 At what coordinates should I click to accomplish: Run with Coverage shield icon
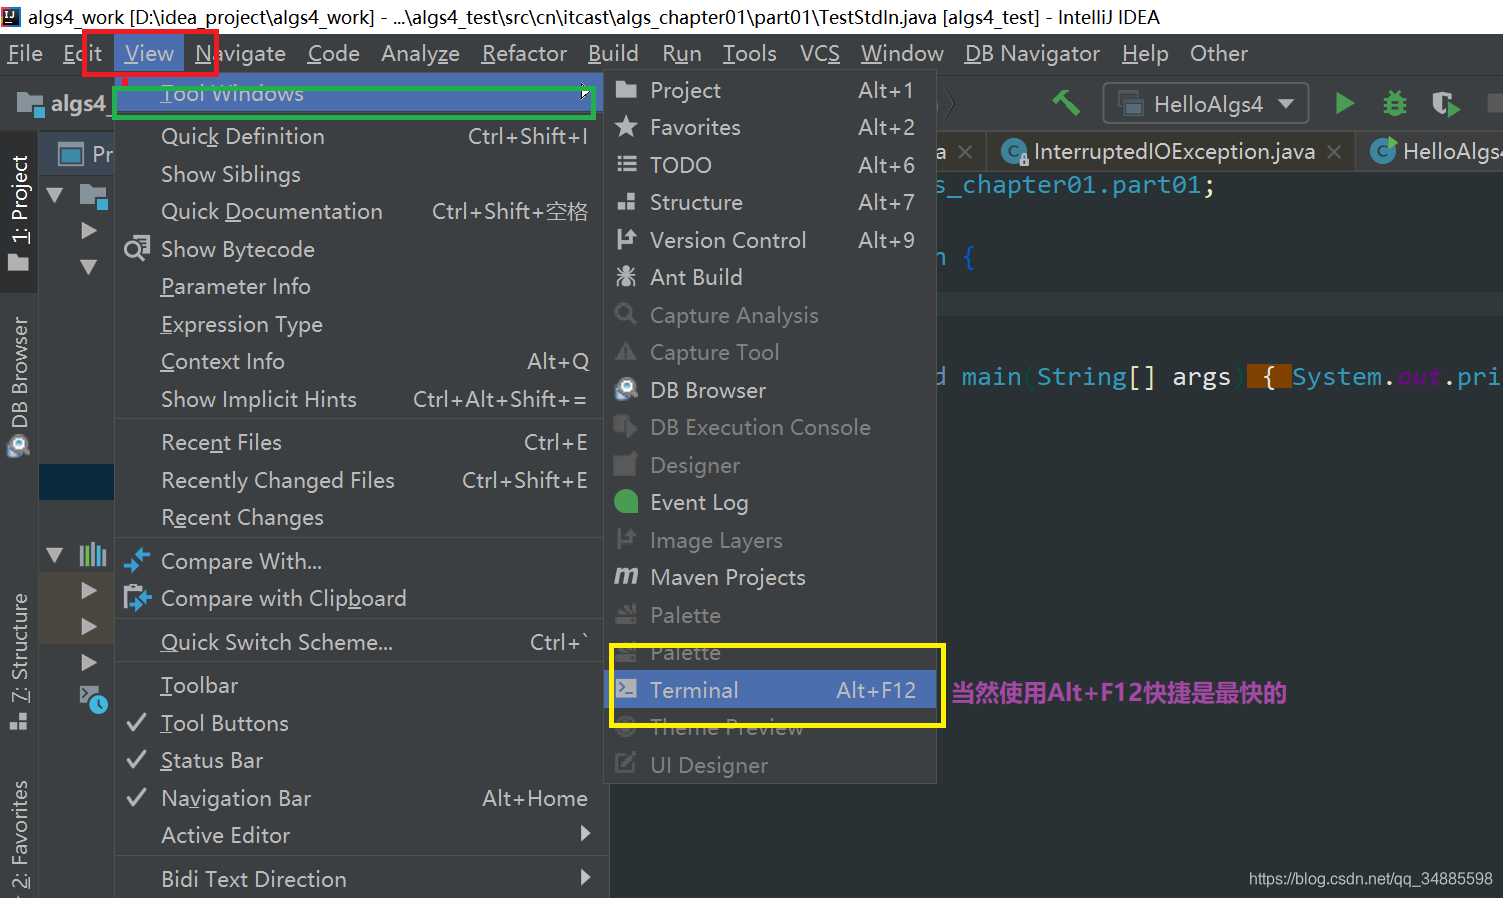(x=1445, y=104)
